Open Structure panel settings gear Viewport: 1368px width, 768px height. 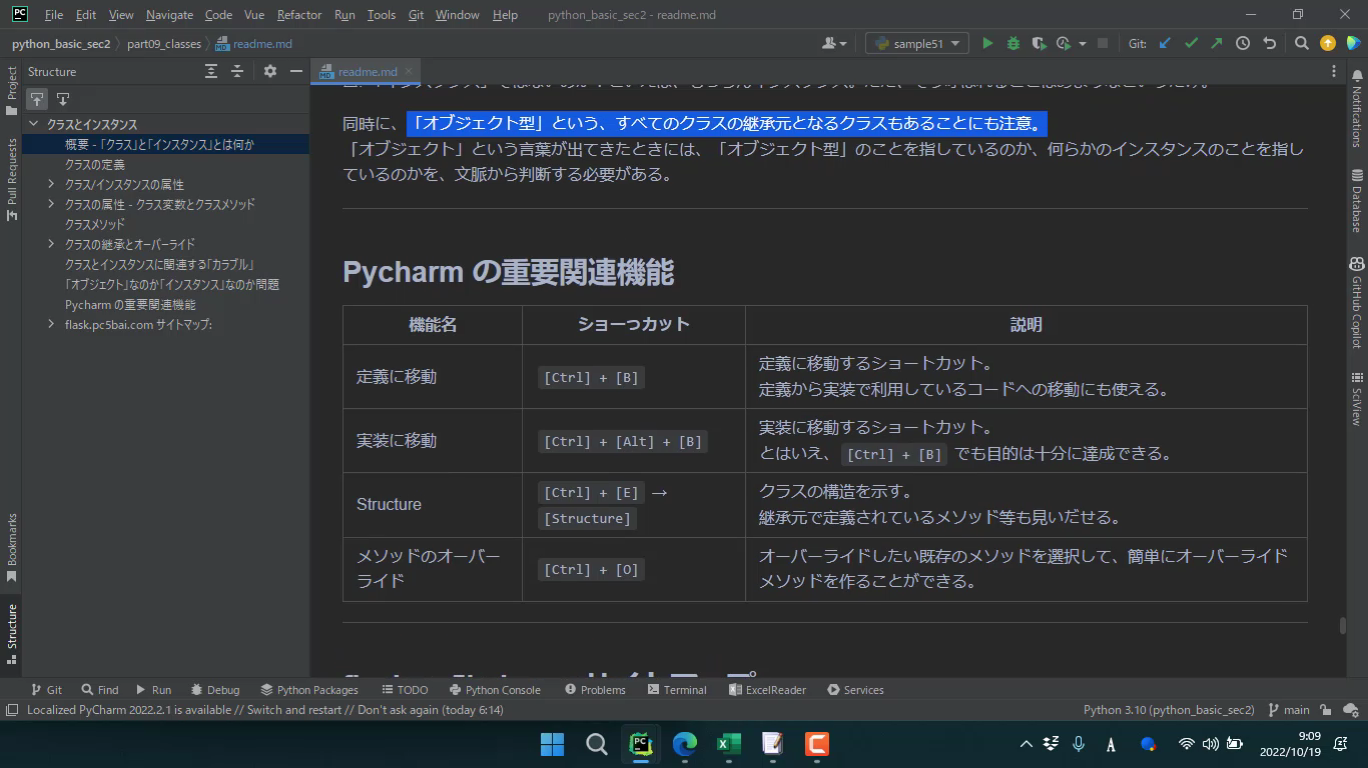coord(270,71)
